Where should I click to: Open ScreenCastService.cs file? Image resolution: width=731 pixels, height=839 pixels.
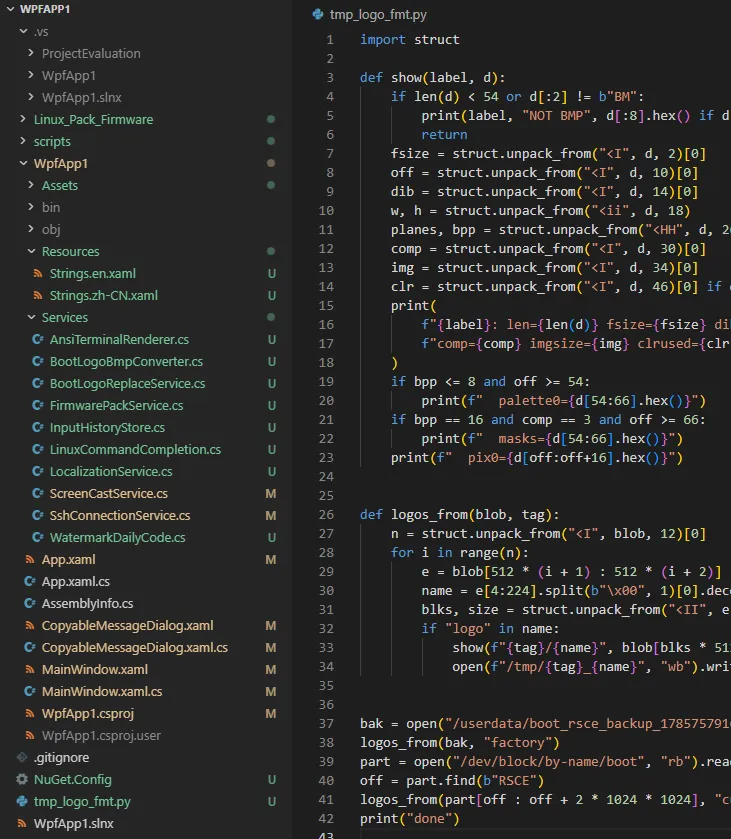point(109,493)
